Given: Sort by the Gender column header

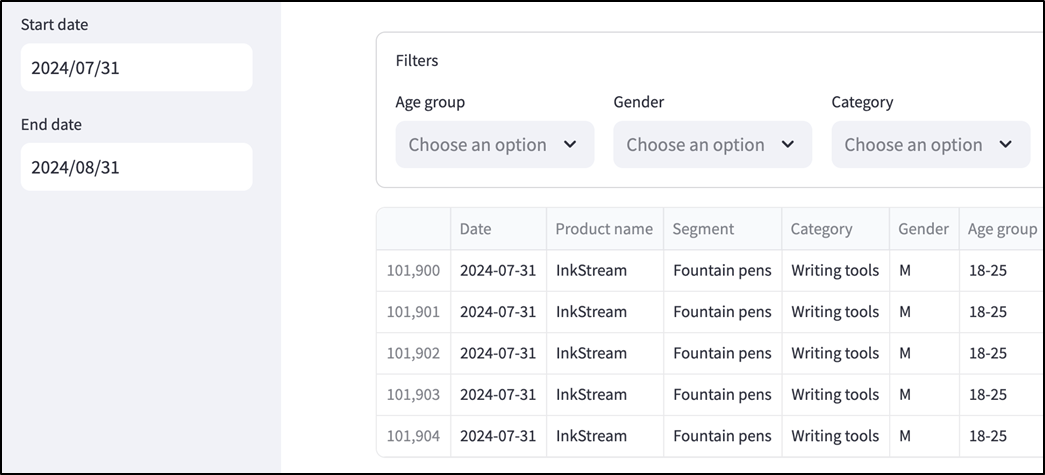Looking at the screenshot, I should (924, 229).
